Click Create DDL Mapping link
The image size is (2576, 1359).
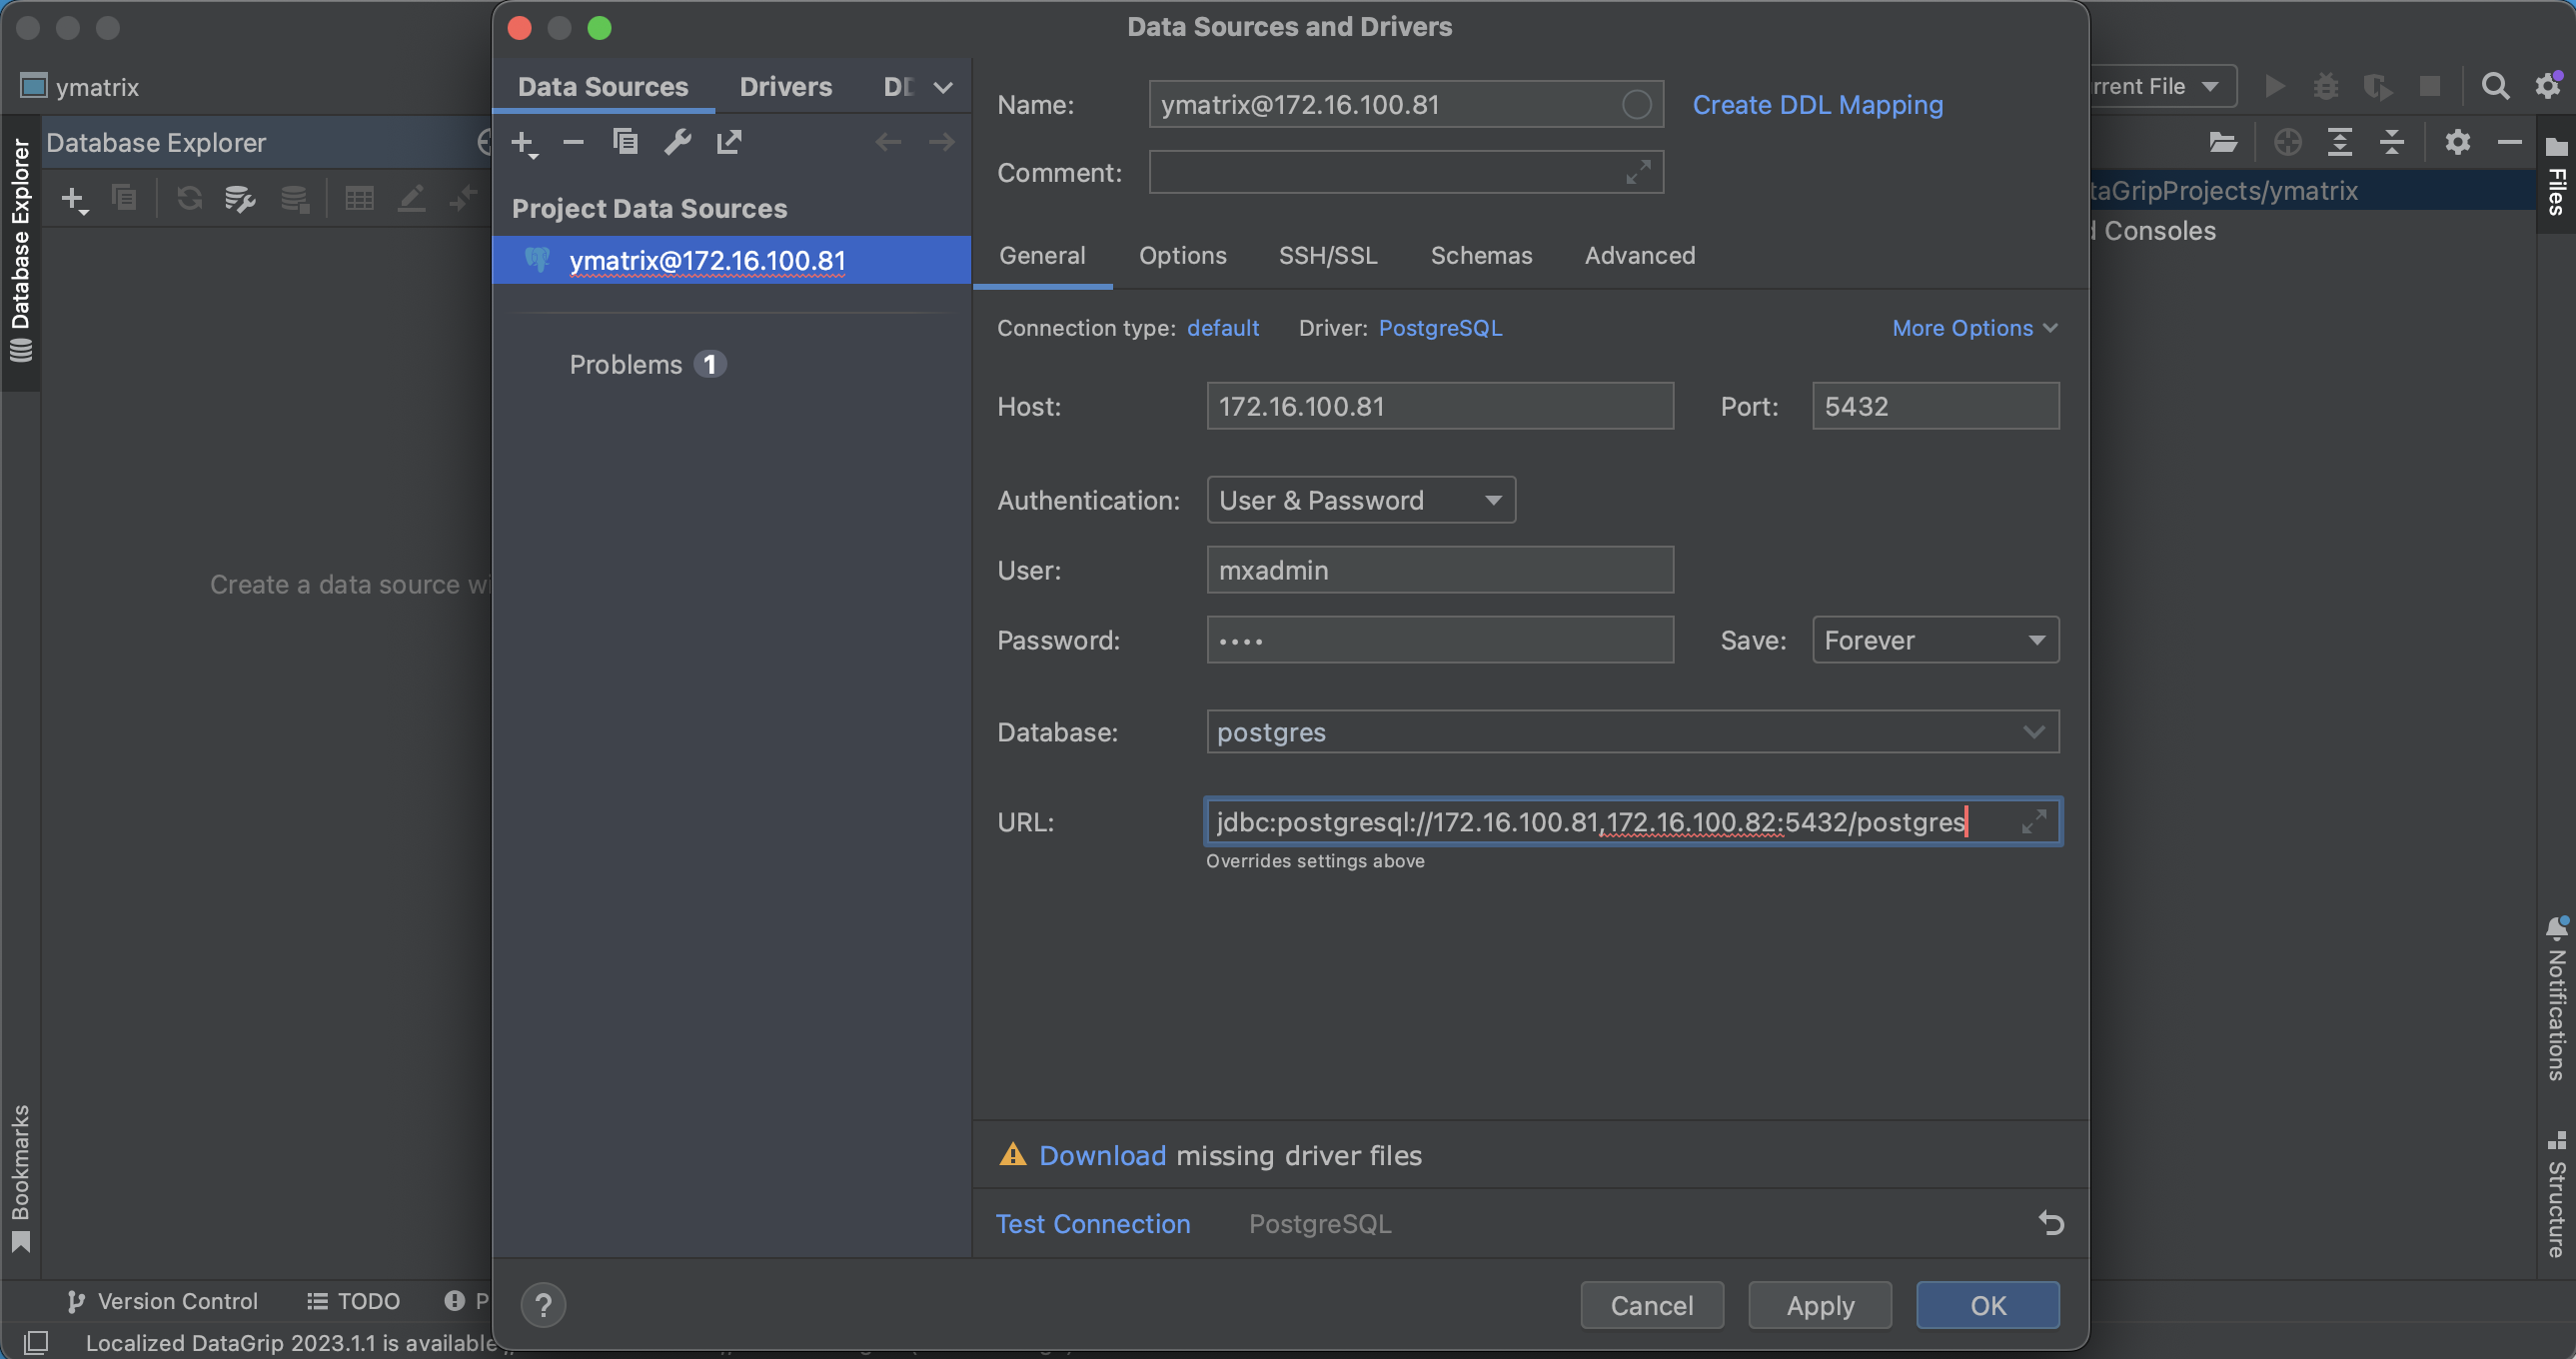point(1817,105)
